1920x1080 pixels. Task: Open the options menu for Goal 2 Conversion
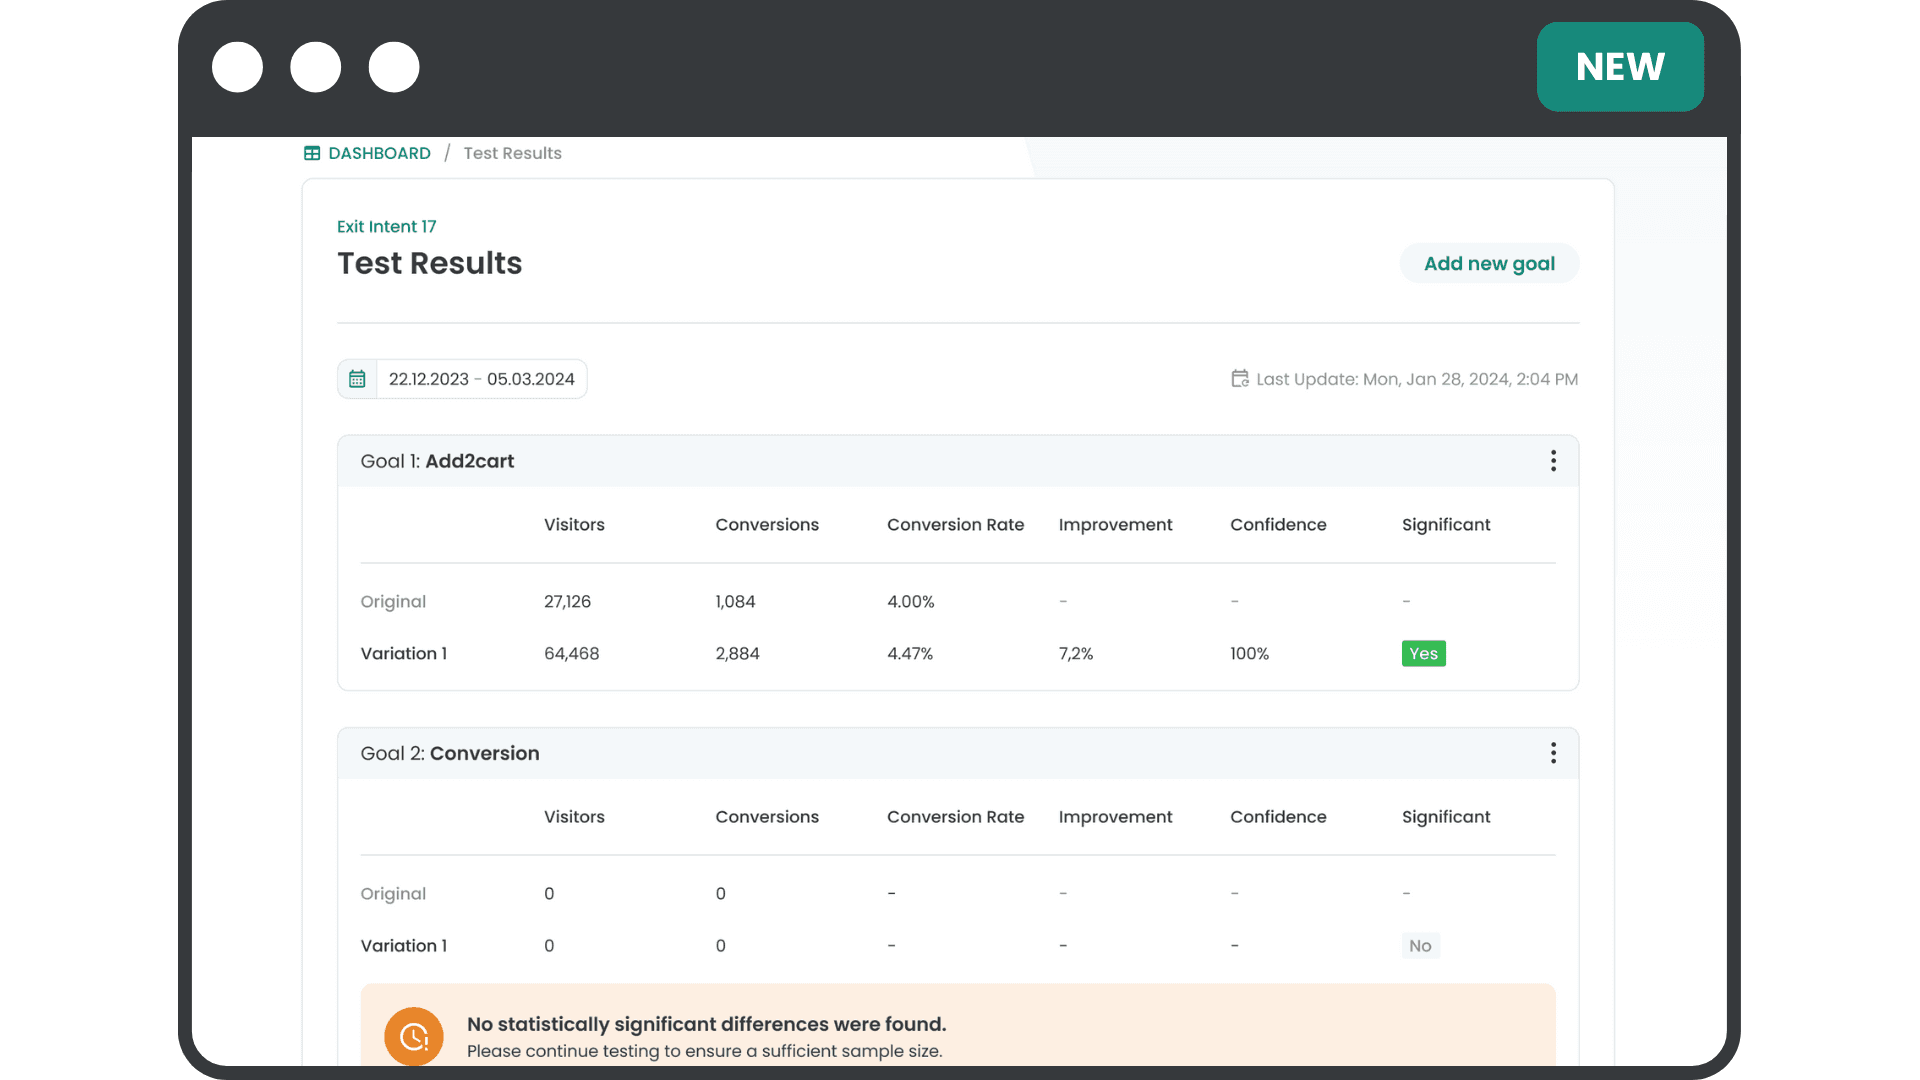tap(1553, 753)
